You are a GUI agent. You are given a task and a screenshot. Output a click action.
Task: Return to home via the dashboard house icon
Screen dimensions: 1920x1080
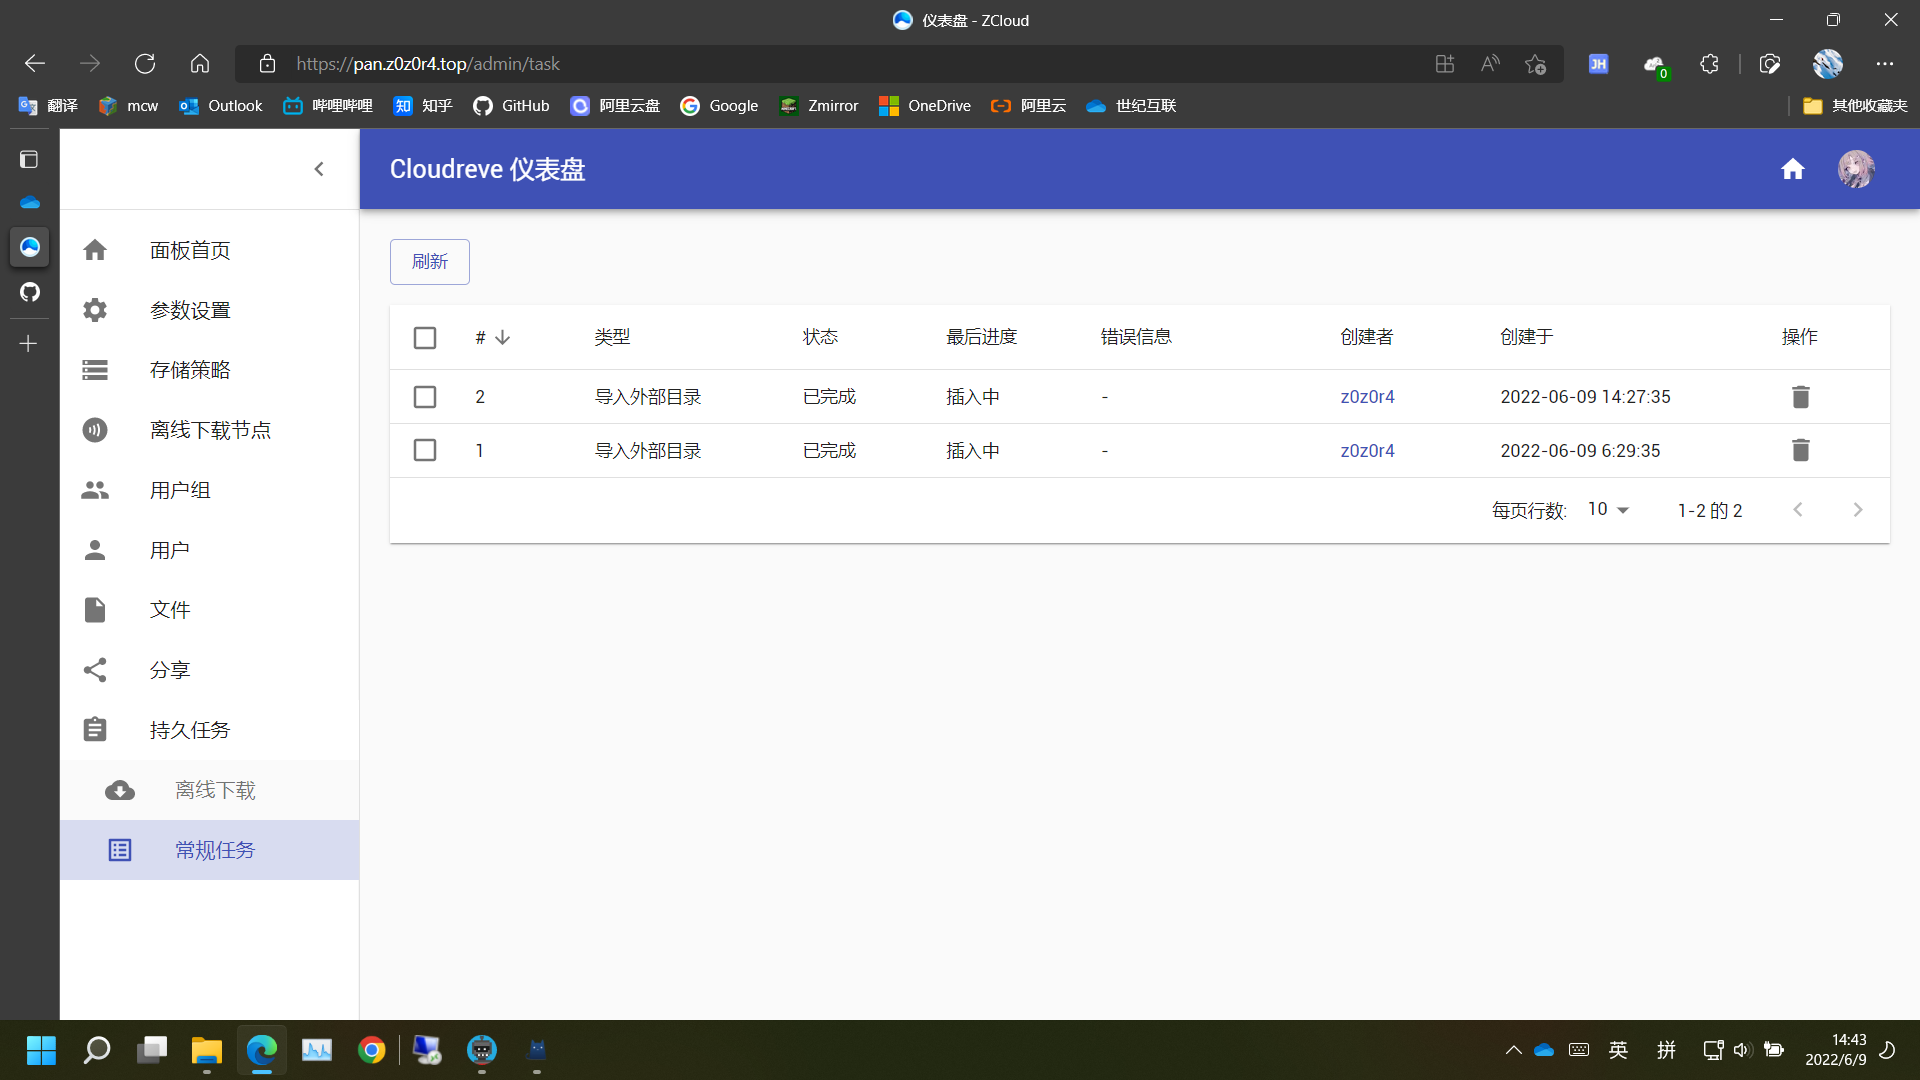(x=1792, y=168)
